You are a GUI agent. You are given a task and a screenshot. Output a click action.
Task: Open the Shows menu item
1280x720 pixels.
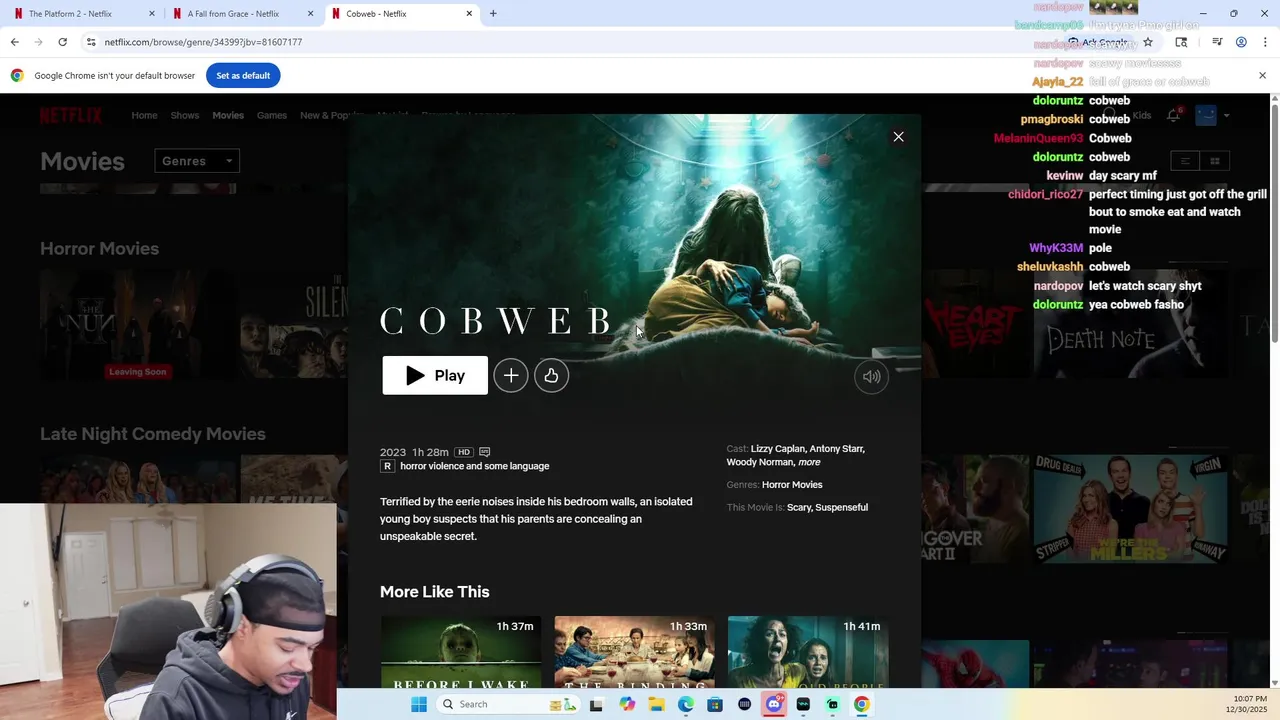point(185,115)
